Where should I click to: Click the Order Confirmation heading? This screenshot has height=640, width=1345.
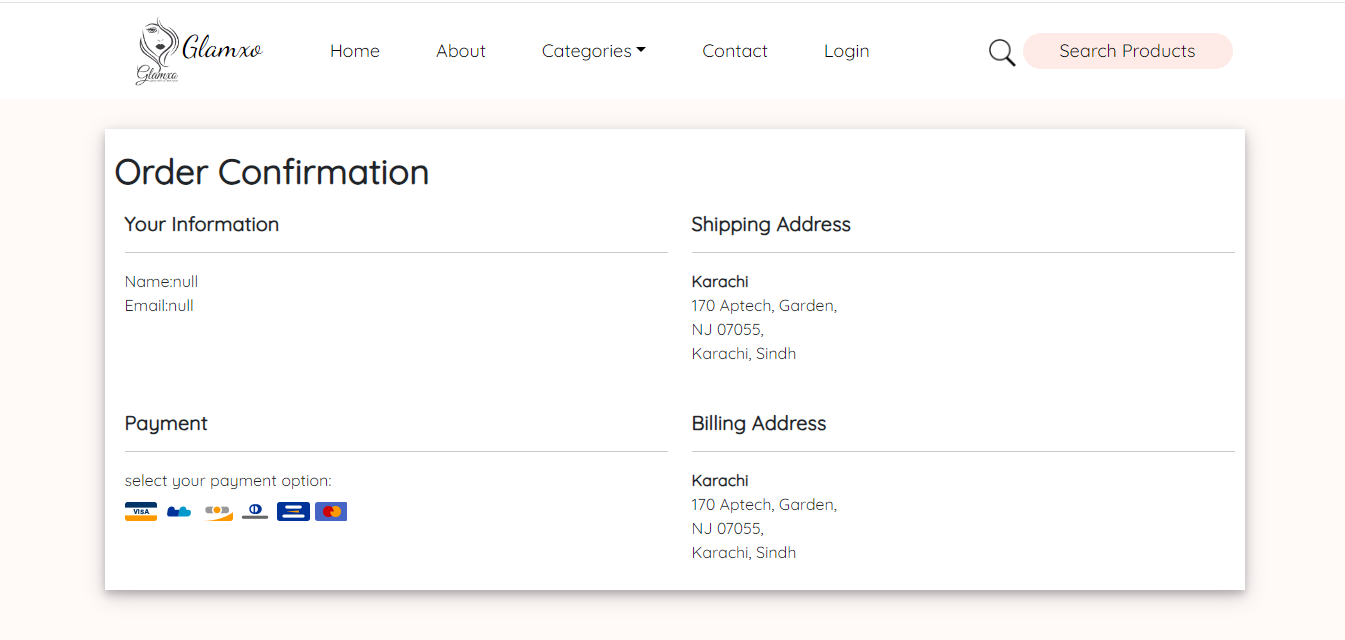click(272, 172)
